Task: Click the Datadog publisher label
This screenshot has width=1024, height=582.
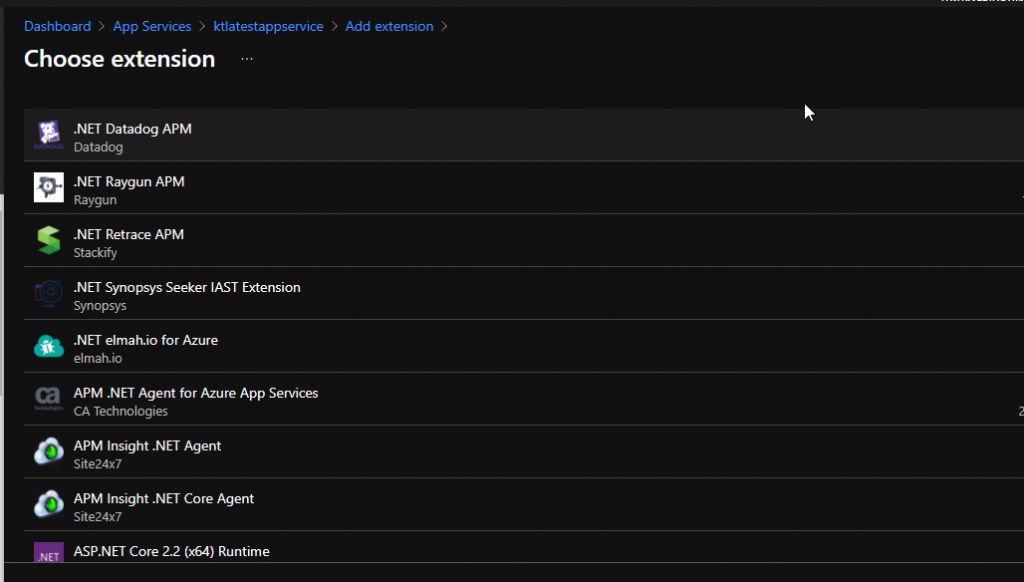Action: (99, 147)
